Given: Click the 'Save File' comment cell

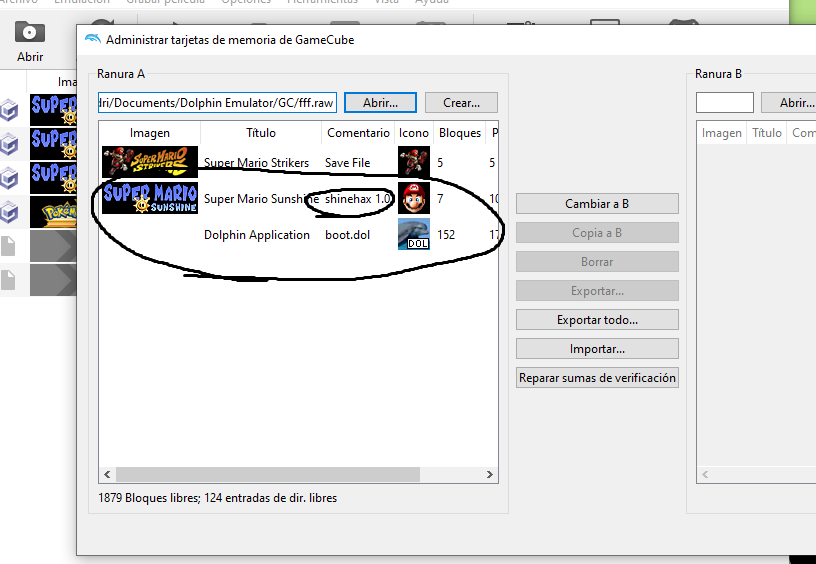Looking at the screenshot, I should [347, 162].
